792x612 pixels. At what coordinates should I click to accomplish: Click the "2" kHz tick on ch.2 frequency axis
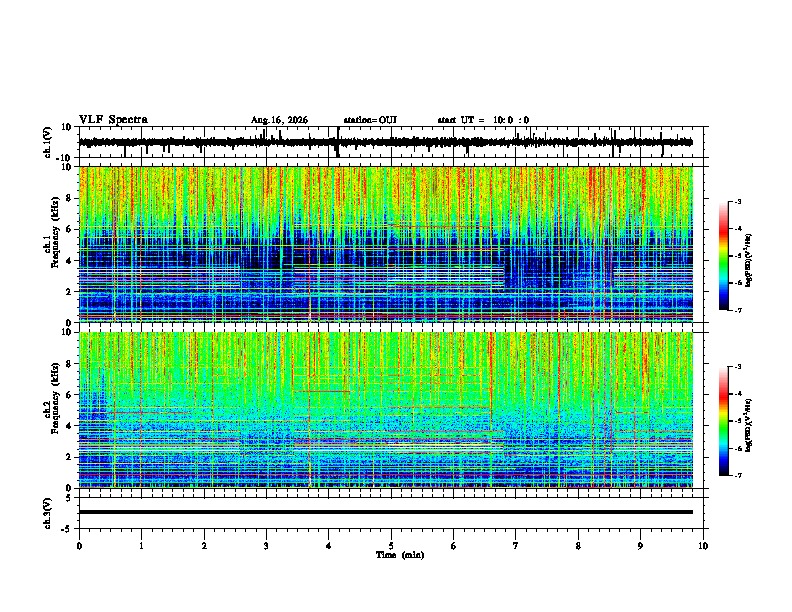[x=70, y=457]
